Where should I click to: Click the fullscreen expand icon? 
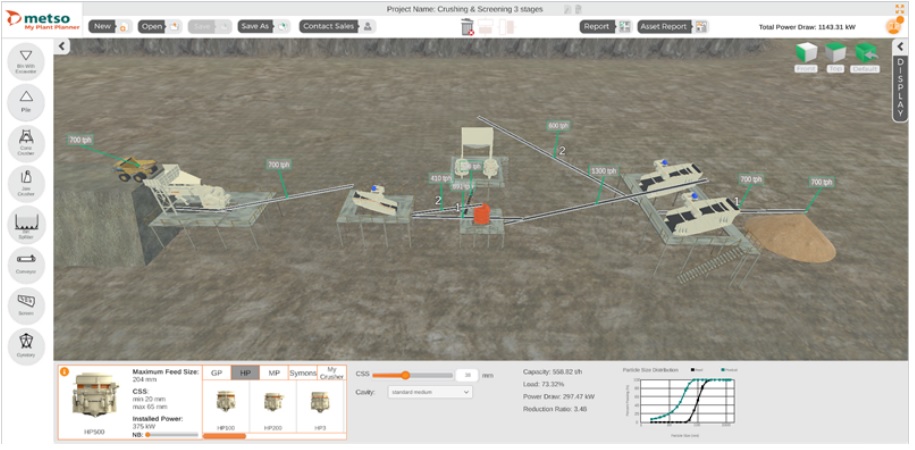(899, 9)
